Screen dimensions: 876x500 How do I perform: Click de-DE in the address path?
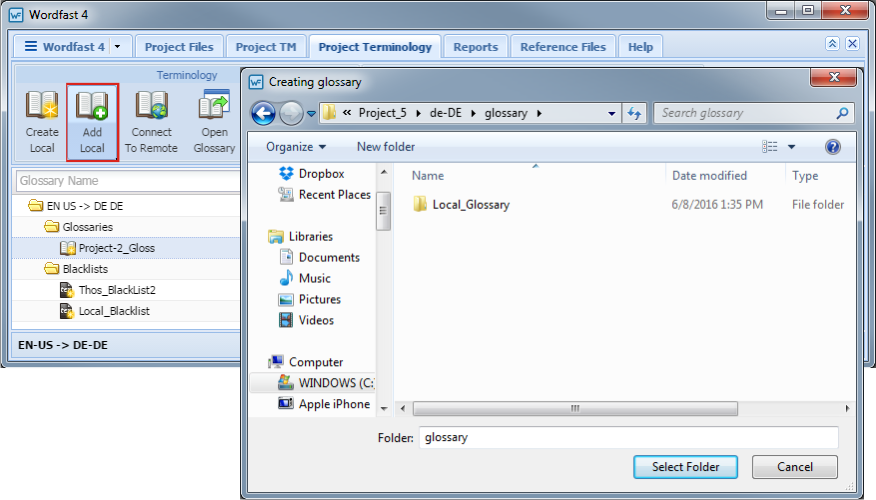(x=445, y=113)
